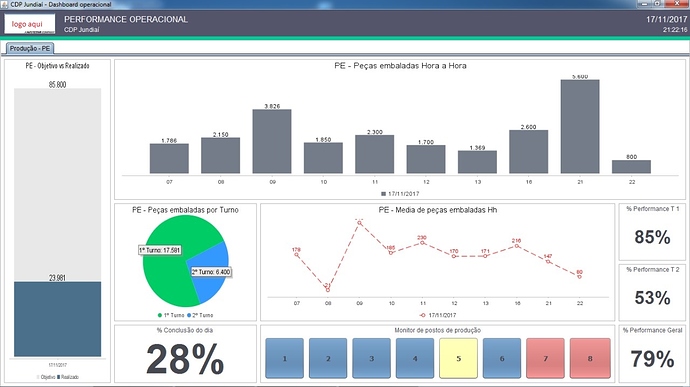690x387 pixels.
Task: Click the dark blue Realizado bar 23.981
Action: [x=57, y=319]
